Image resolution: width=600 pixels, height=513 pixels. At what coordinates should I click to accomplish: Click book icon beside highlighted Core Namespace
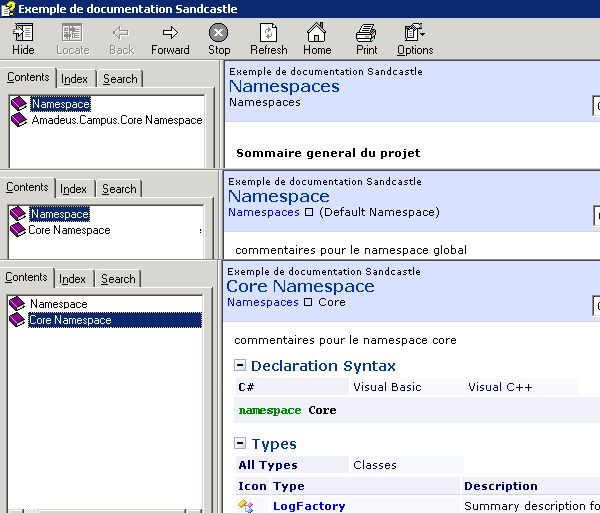tap(17, 320)
